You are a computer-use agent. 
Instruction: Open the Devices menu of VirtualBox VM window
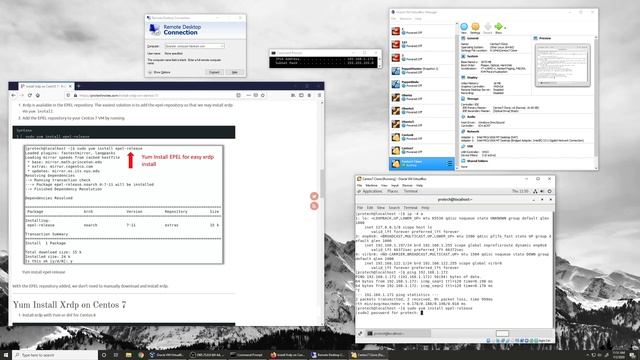(407, 185)
